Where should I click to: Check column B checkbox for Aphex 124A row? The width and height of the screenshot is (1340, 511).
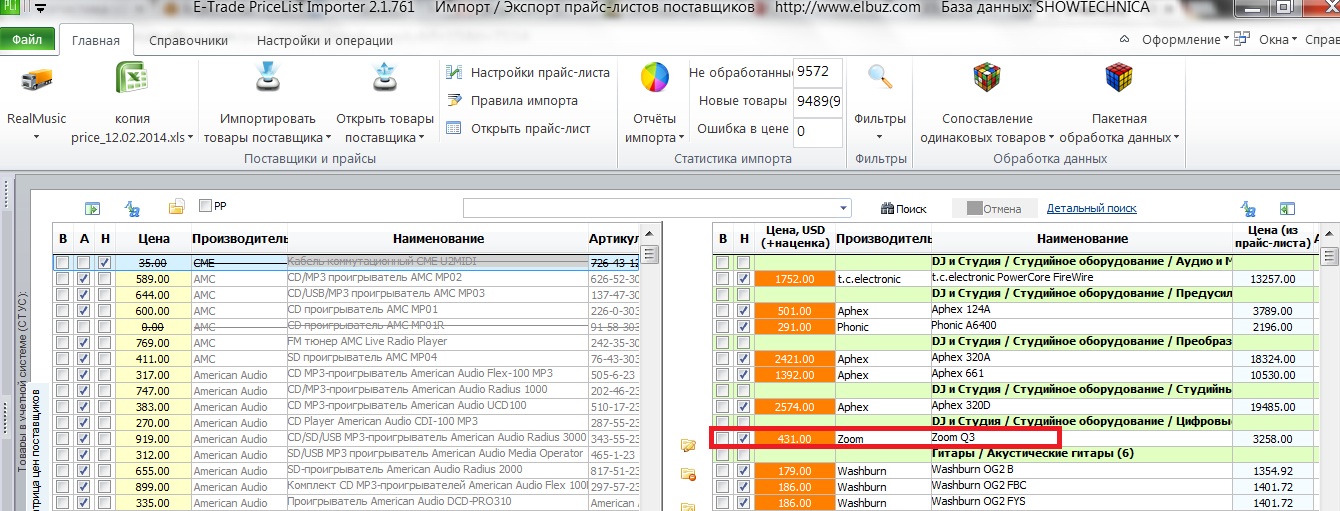pyautogui.click(x=722, y=311)
